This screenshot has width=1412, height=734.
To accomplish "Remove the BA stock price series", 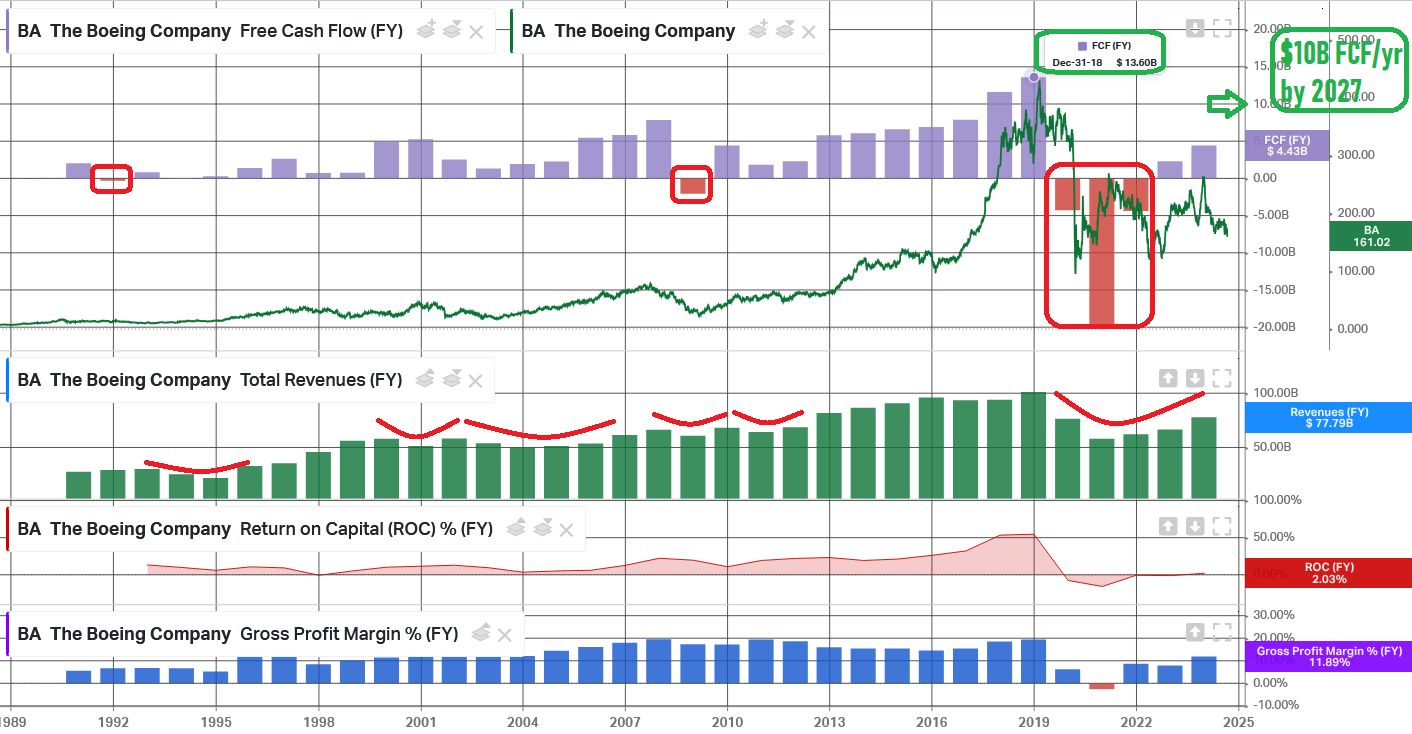I will (x=809, y=31).
